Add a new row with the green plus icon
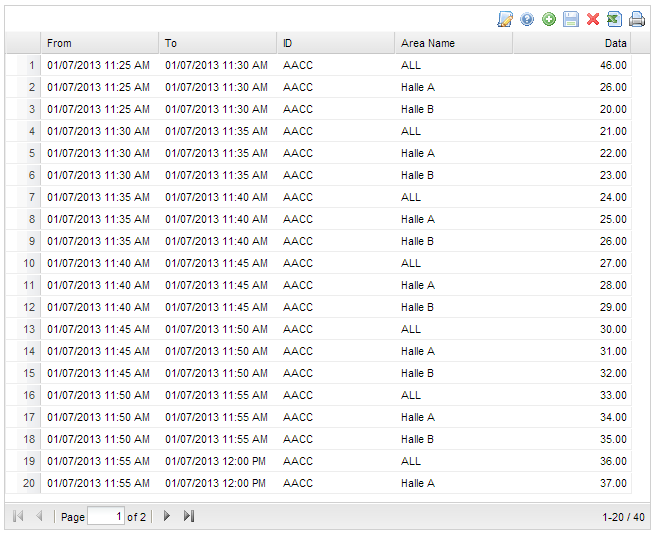 click(549, 19)
